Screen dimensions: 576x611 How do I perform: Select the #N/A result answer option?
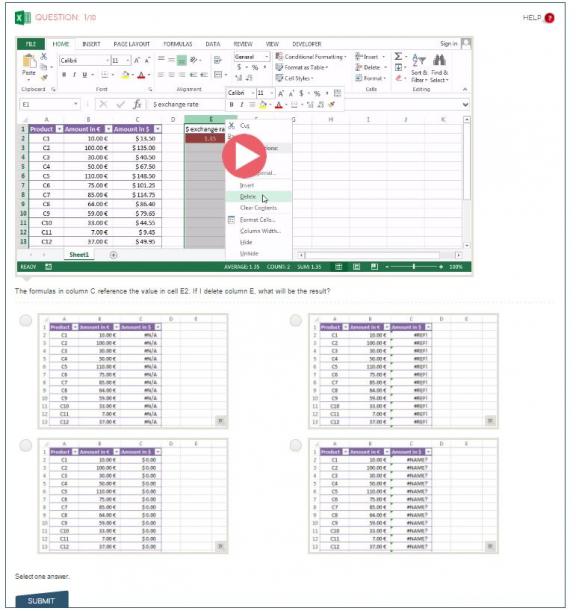point(26,320)
